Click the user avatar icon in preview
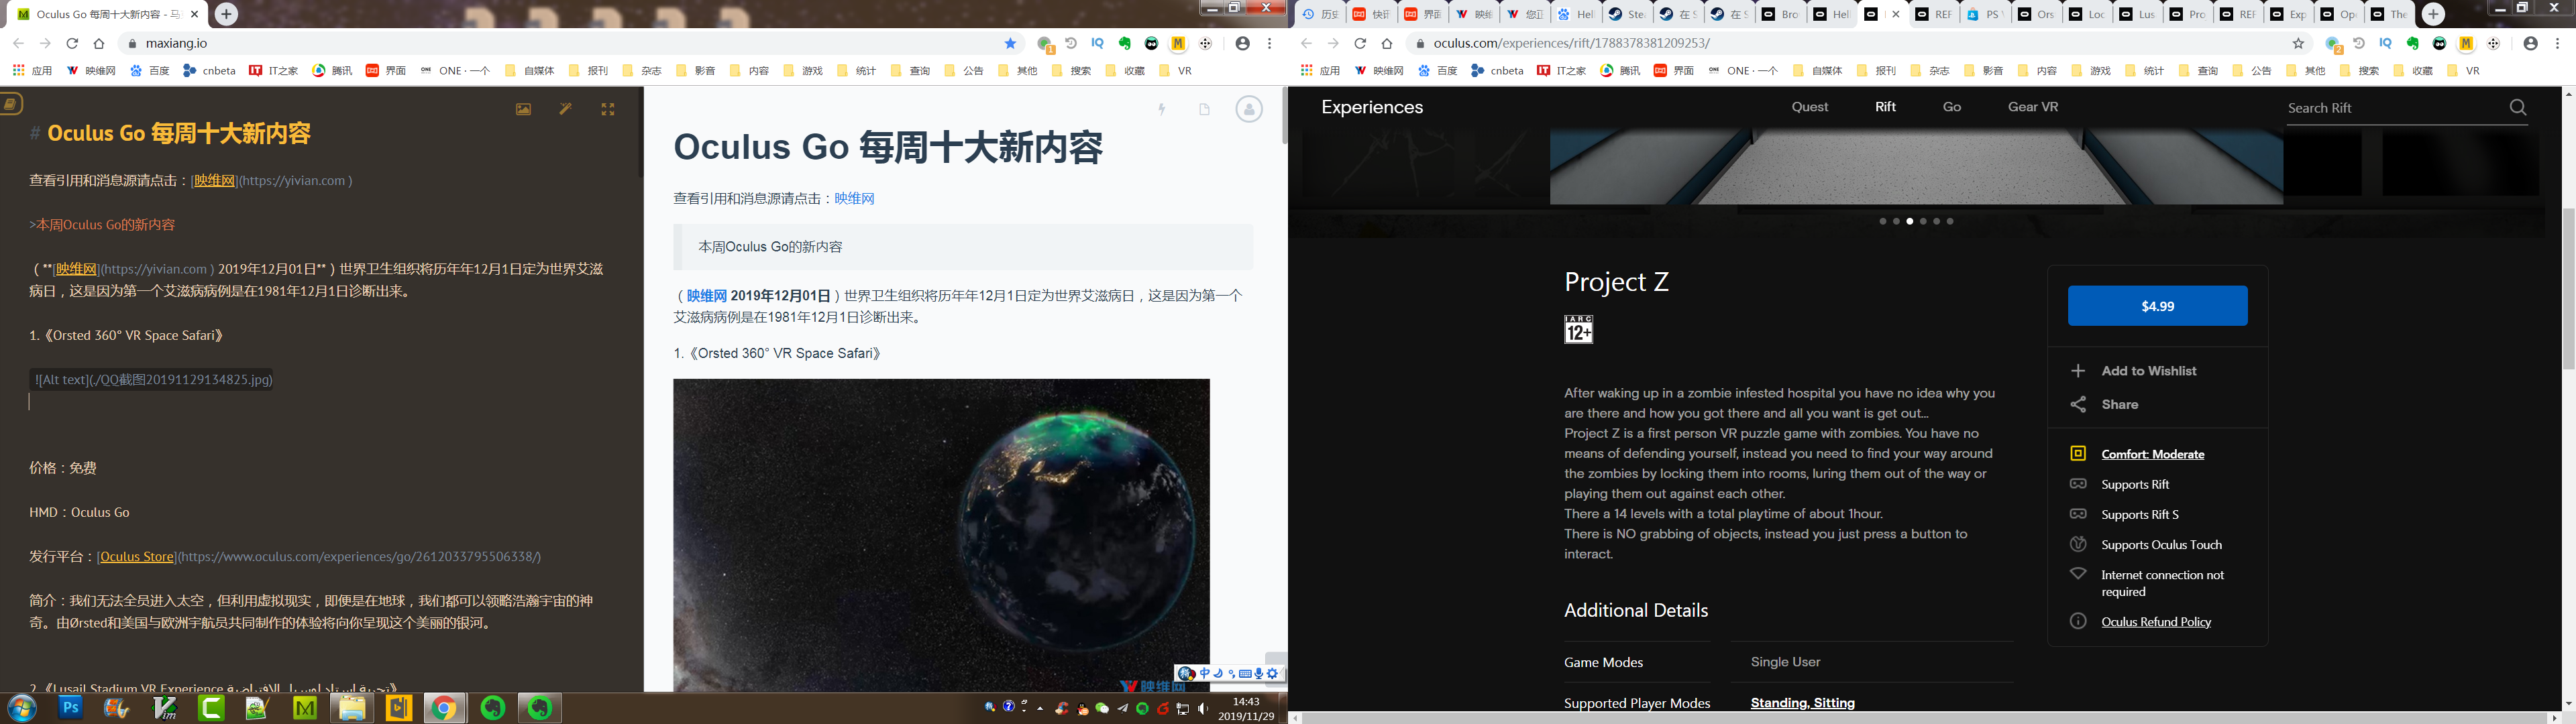Viewport: 2576px width, 724px height. click(x=1248, y=109)
